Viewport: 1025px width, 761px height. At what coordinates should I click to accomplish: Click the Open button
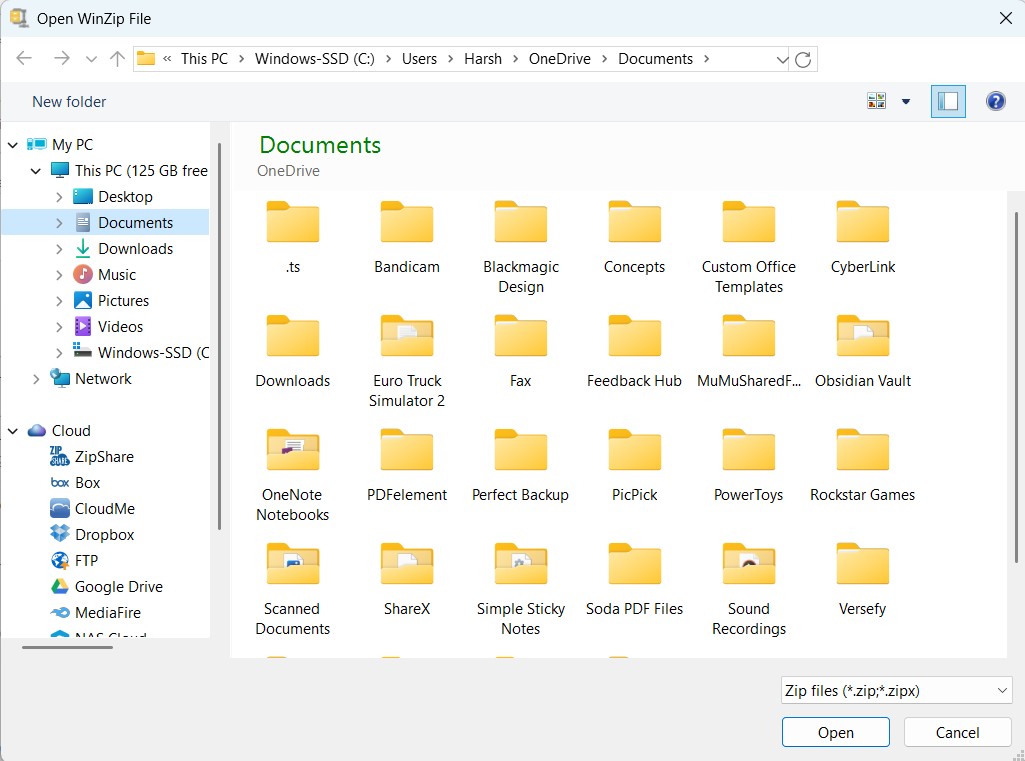tap(835, 732)
